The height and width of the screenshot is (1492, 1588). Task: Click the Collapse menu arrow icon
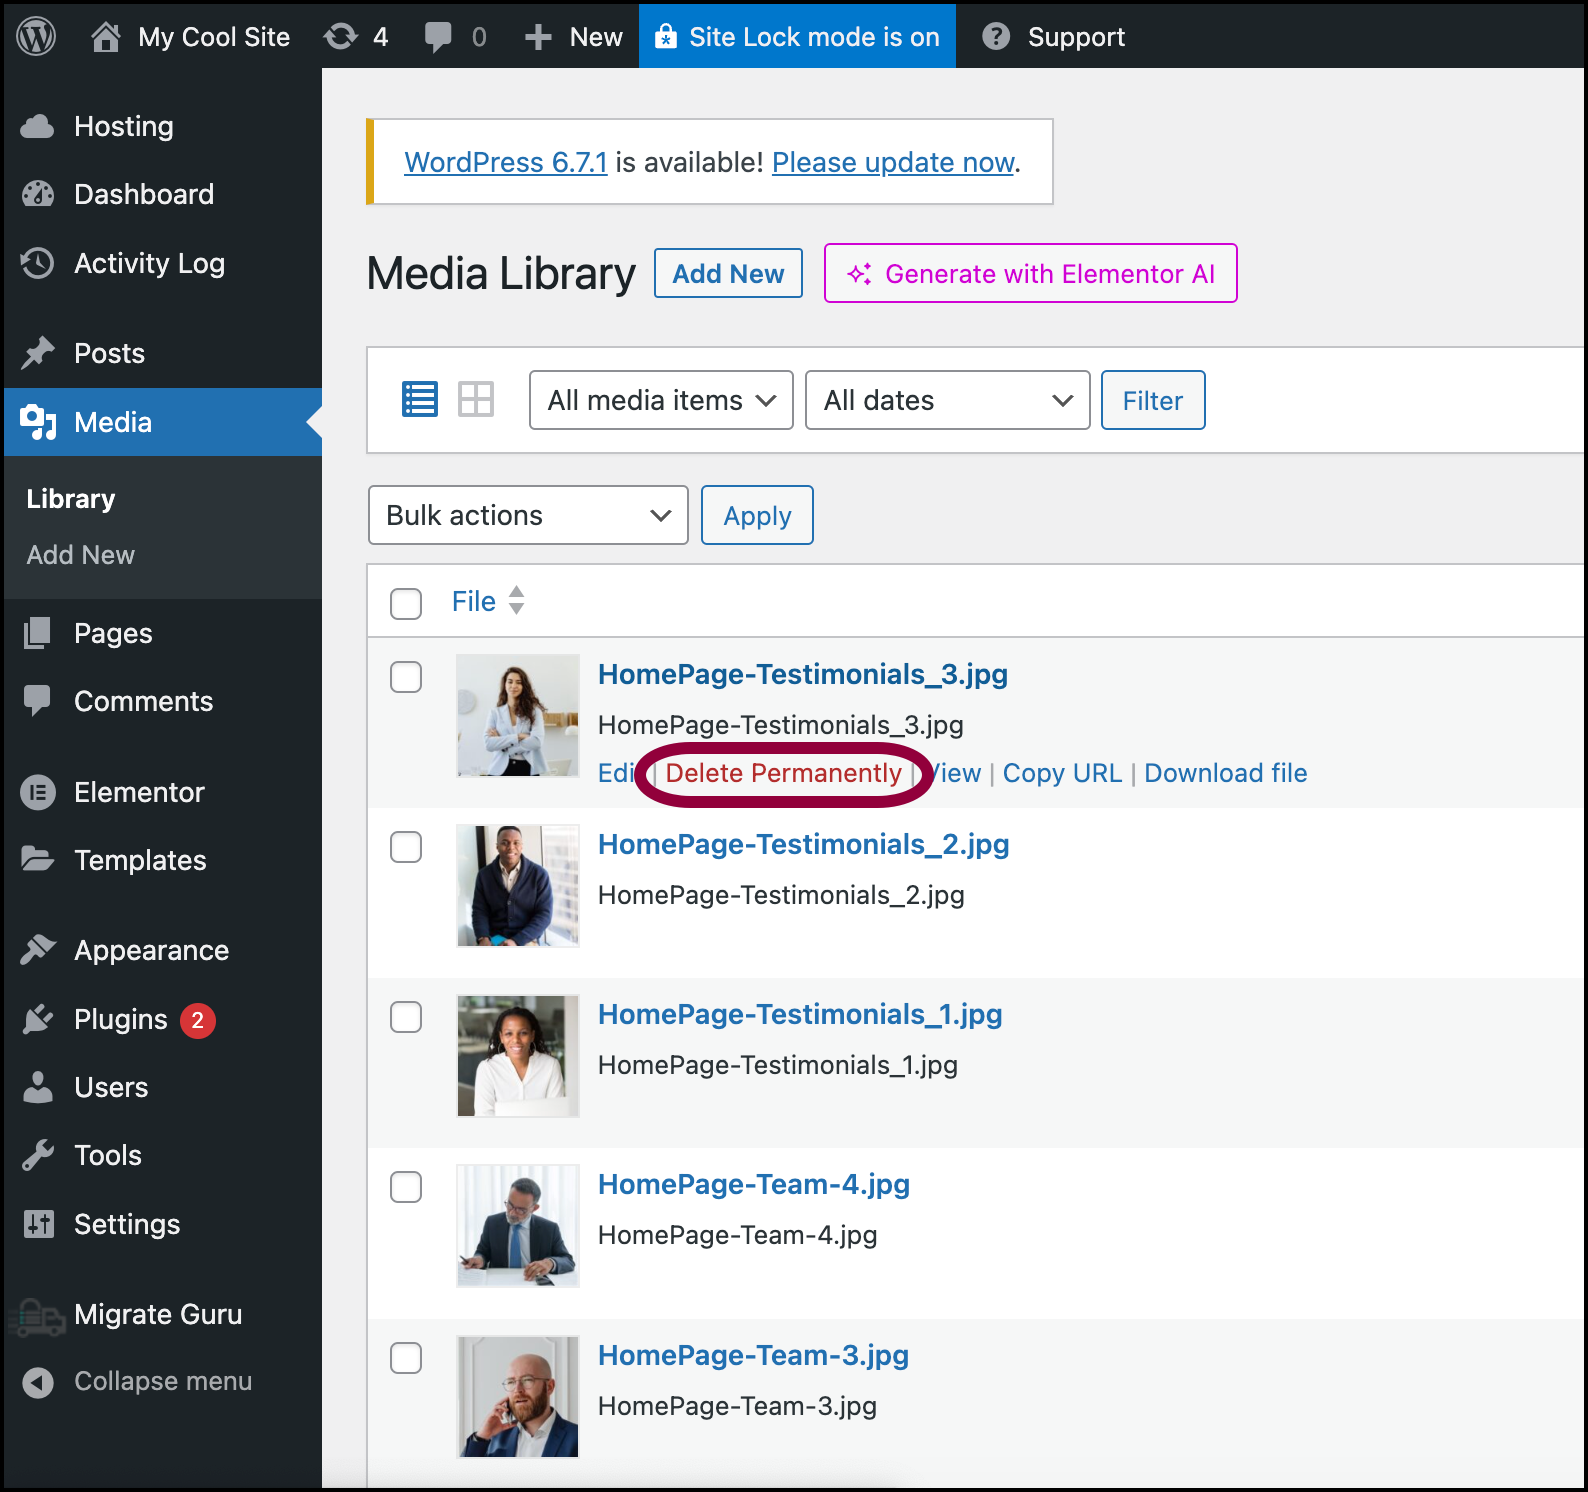coord(38,1382)
